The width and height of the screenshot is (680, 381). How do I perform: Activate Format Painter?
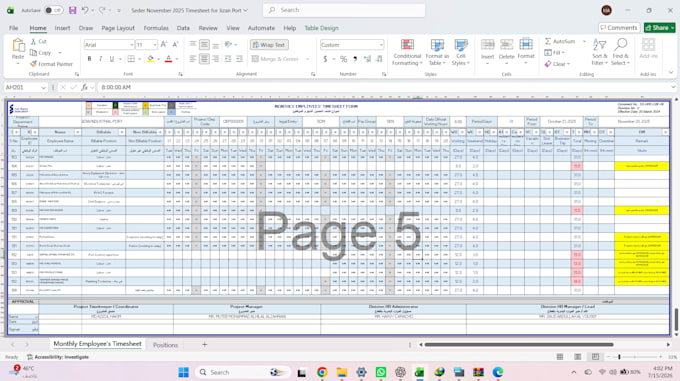tap(51, 64)
